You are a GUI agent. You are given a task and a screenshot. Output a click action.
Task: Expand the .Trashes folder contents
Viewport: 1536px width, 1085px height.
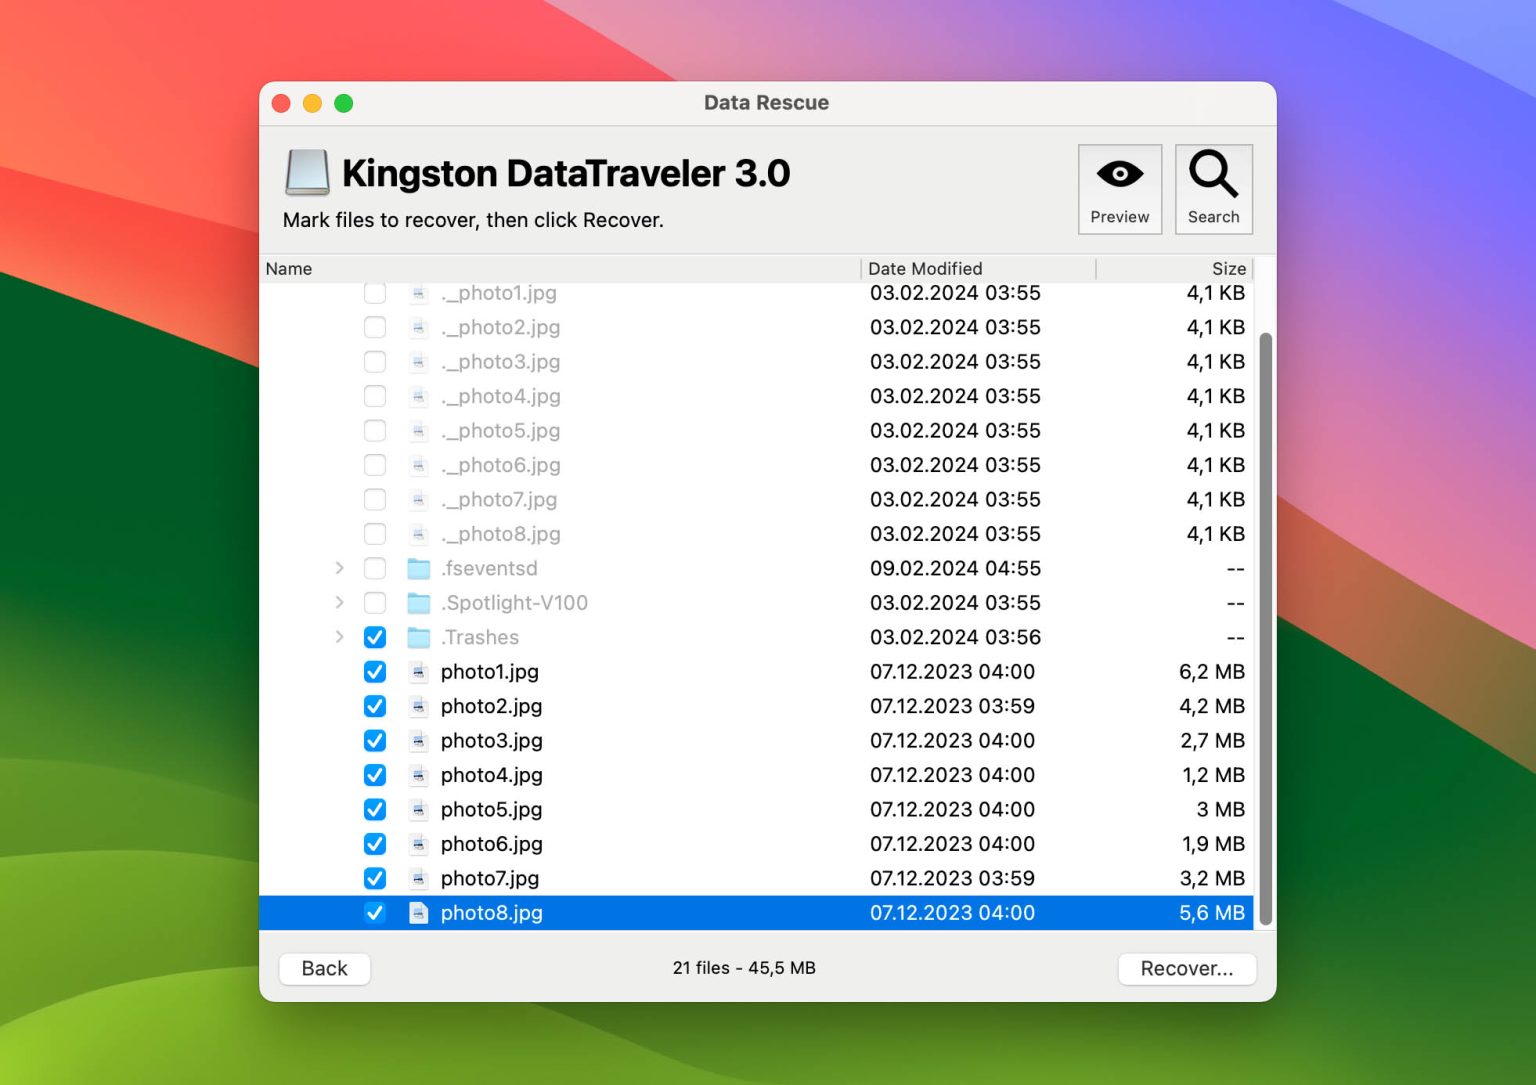pos(340,637)
